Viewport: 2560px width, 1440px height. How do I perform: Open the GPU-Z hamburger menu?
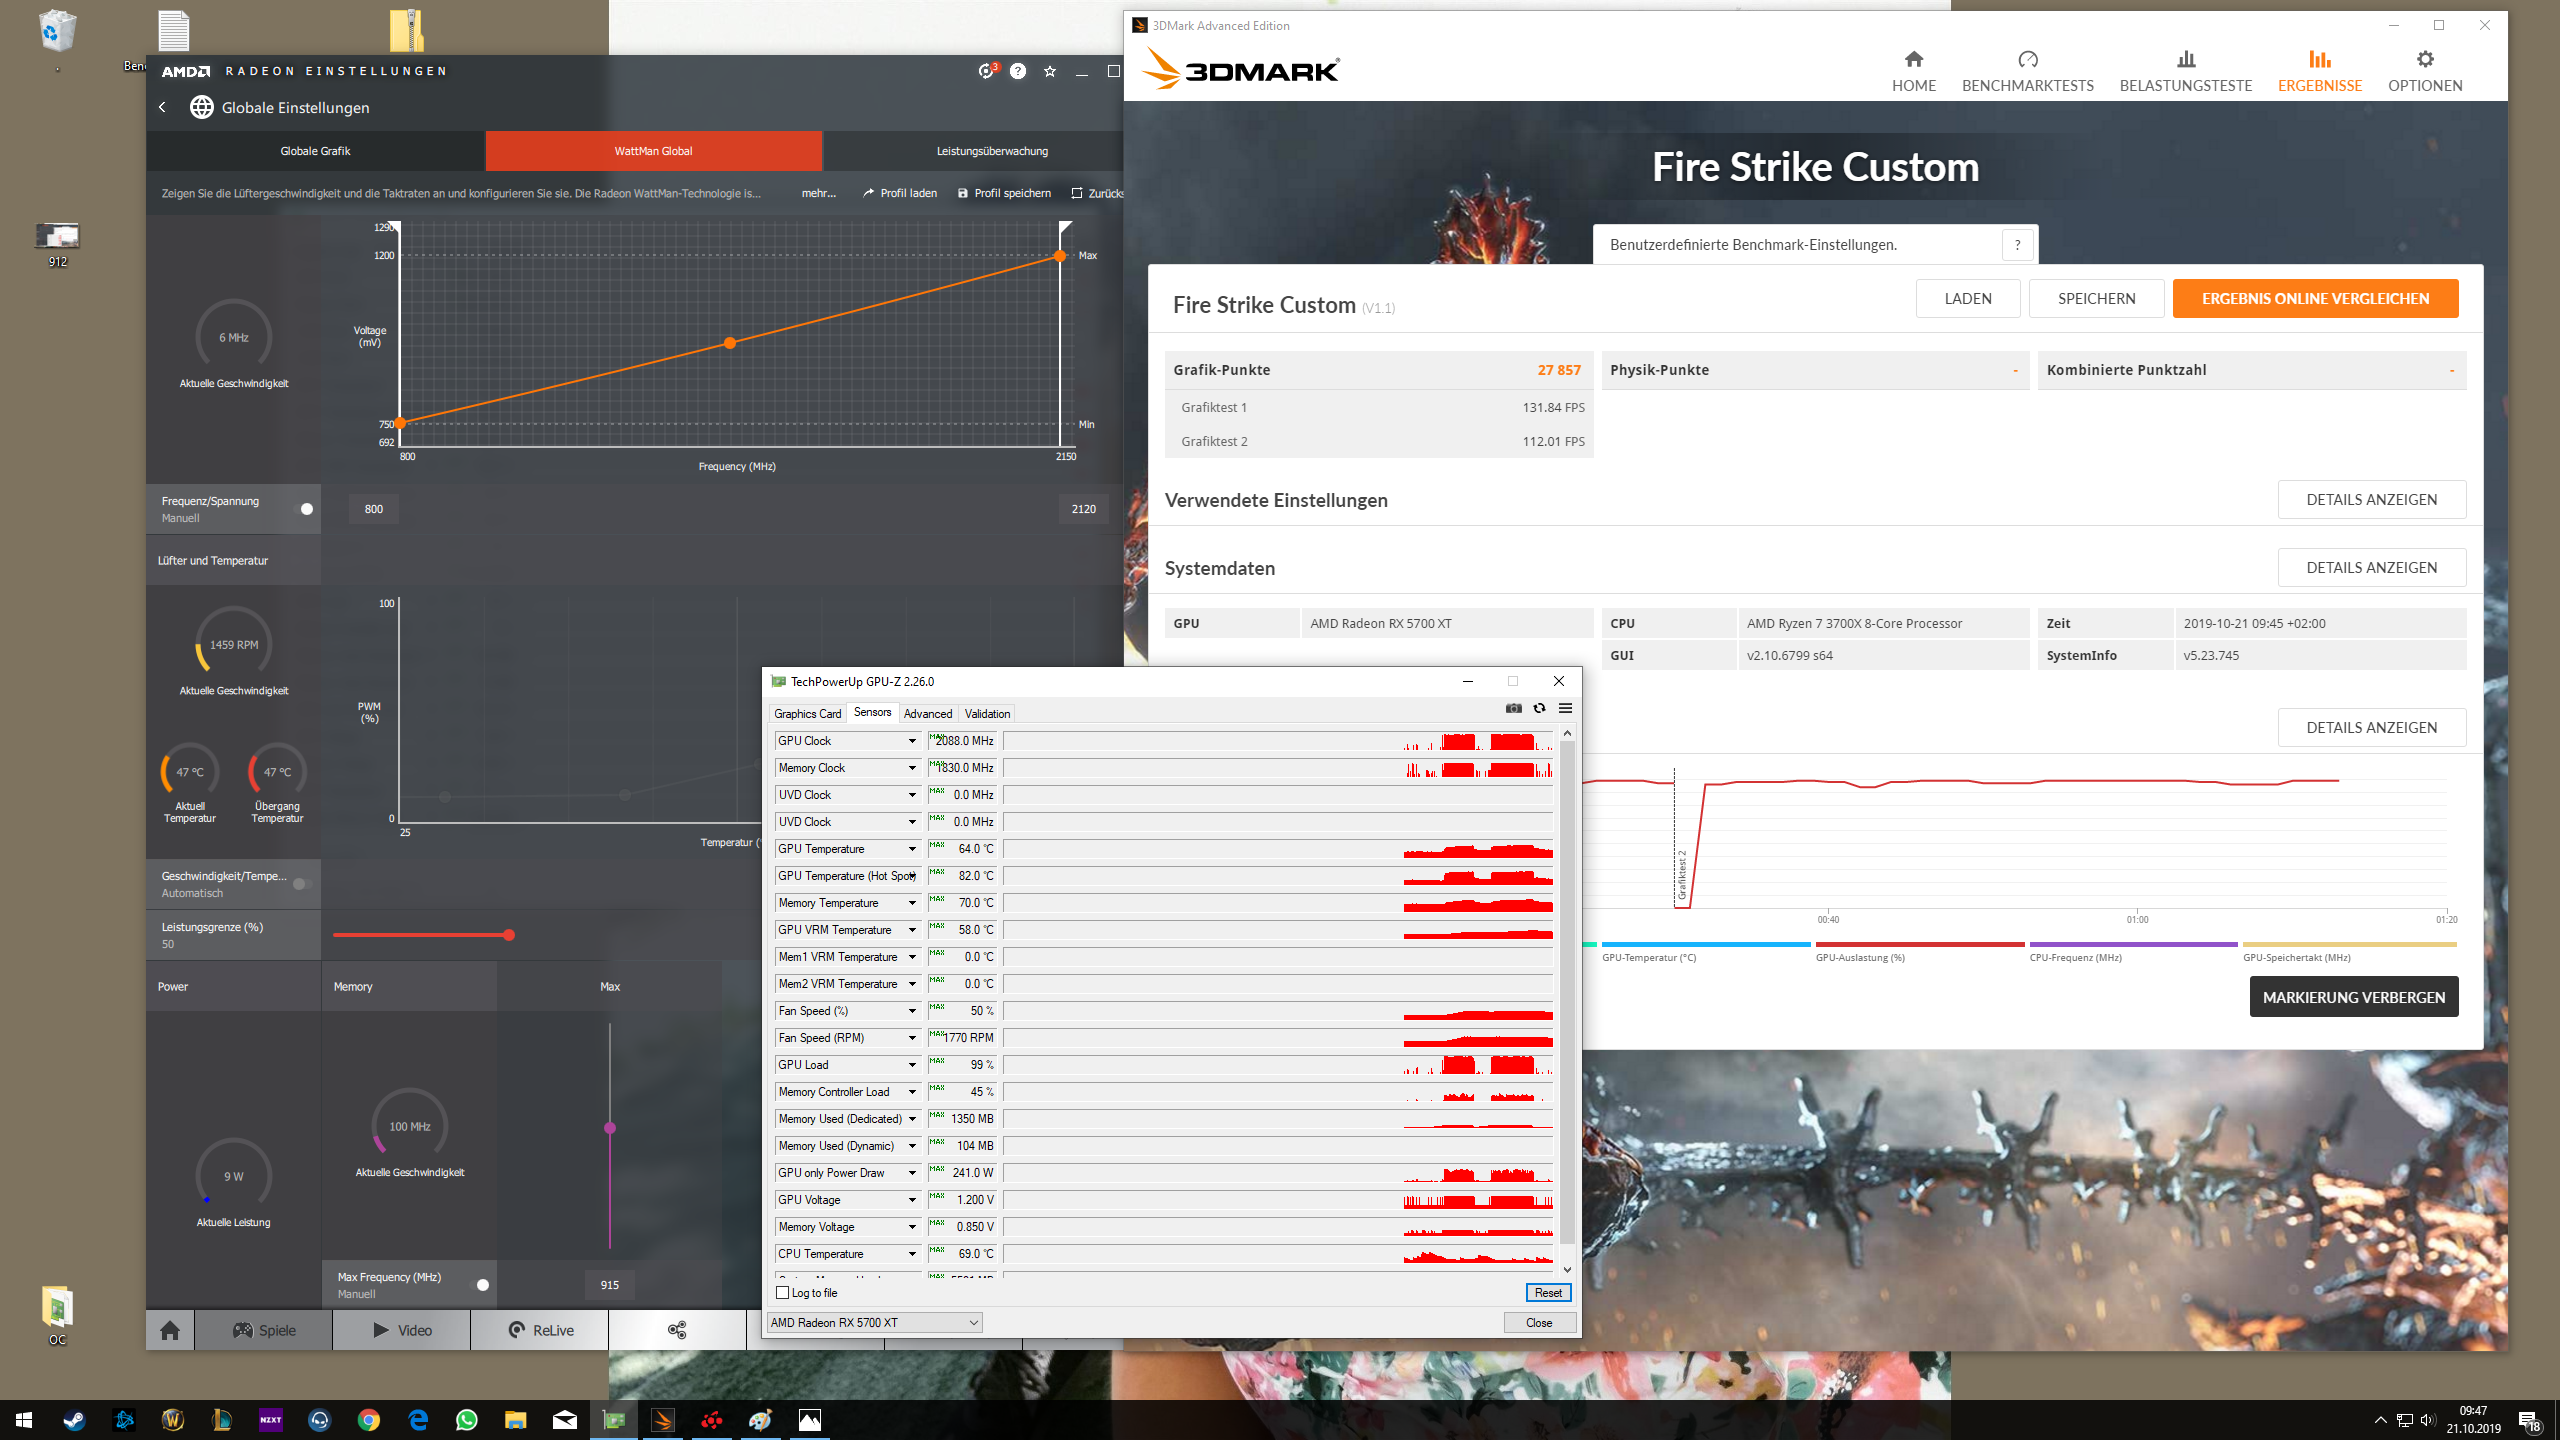tap(1565, 708)
